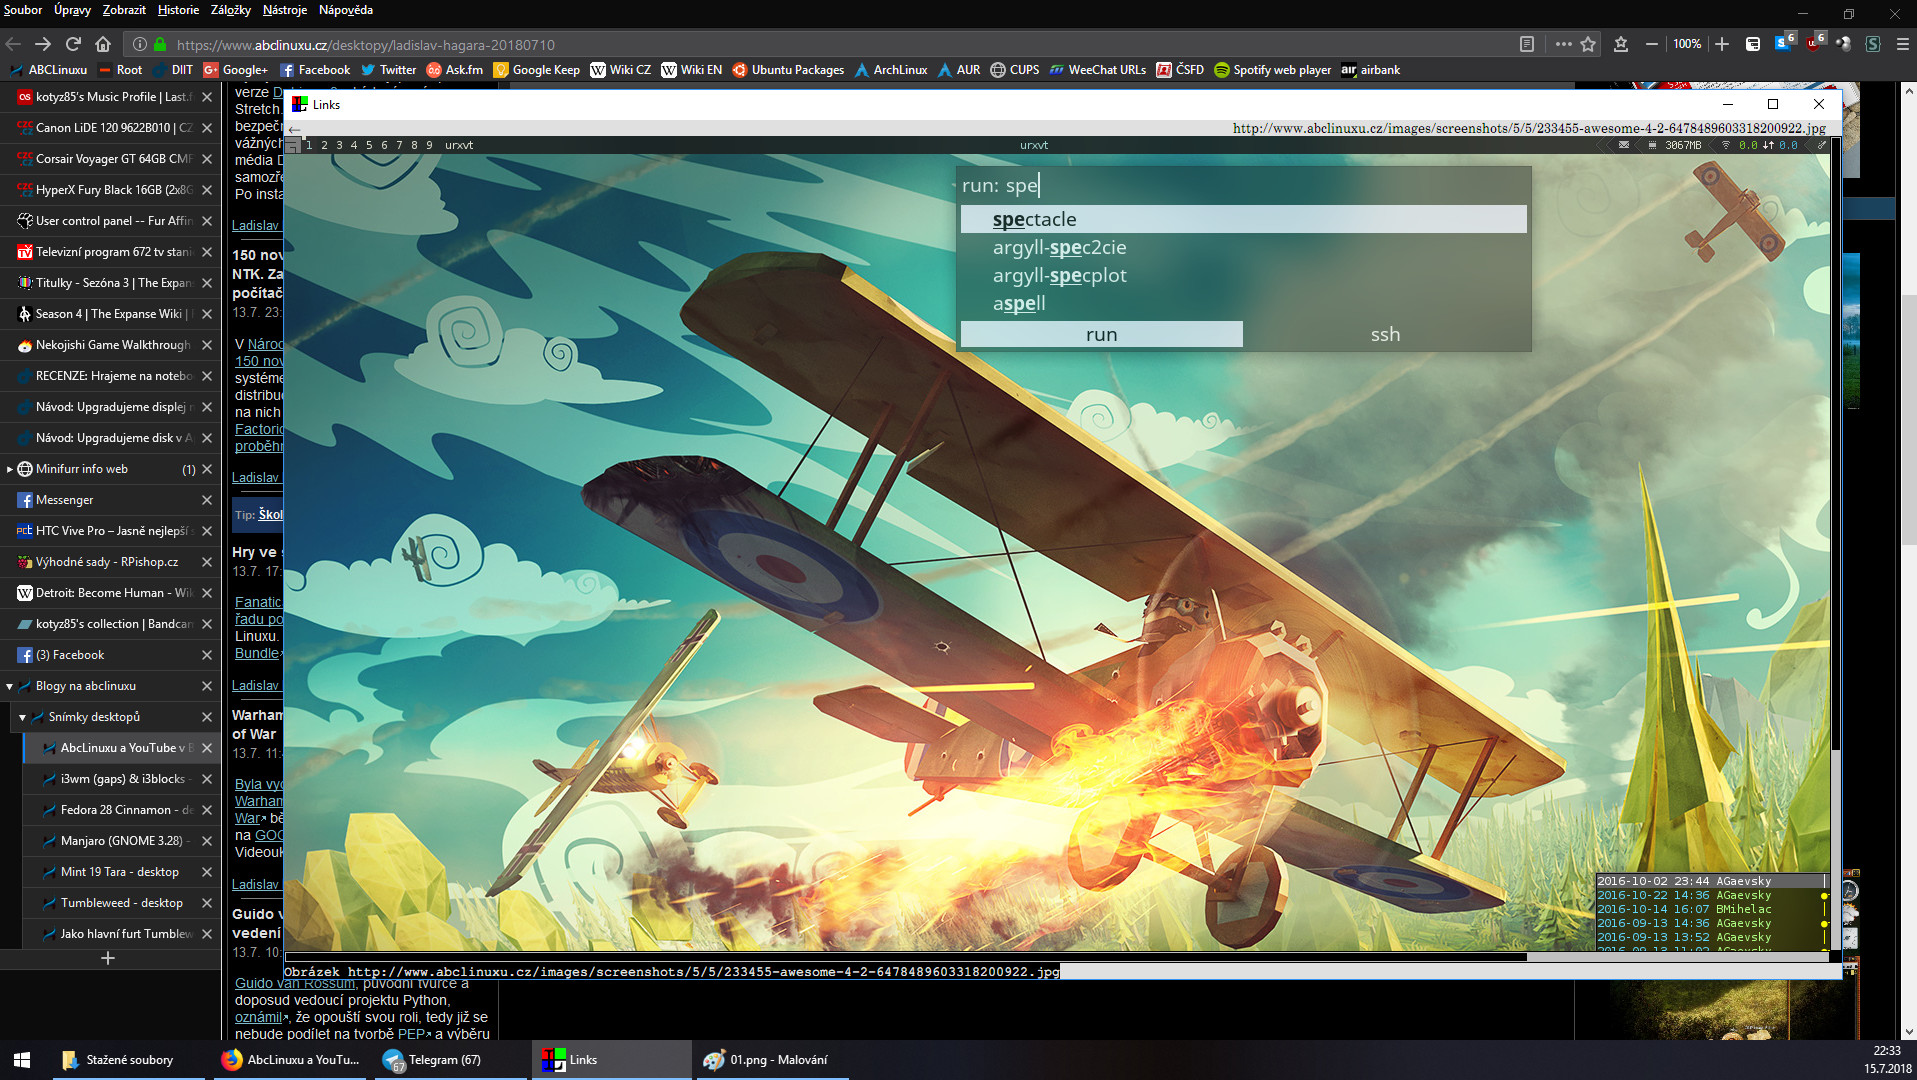Open the Nástroje menu
Viewport: 1917px width, 1080px height.
pos(285,10)
